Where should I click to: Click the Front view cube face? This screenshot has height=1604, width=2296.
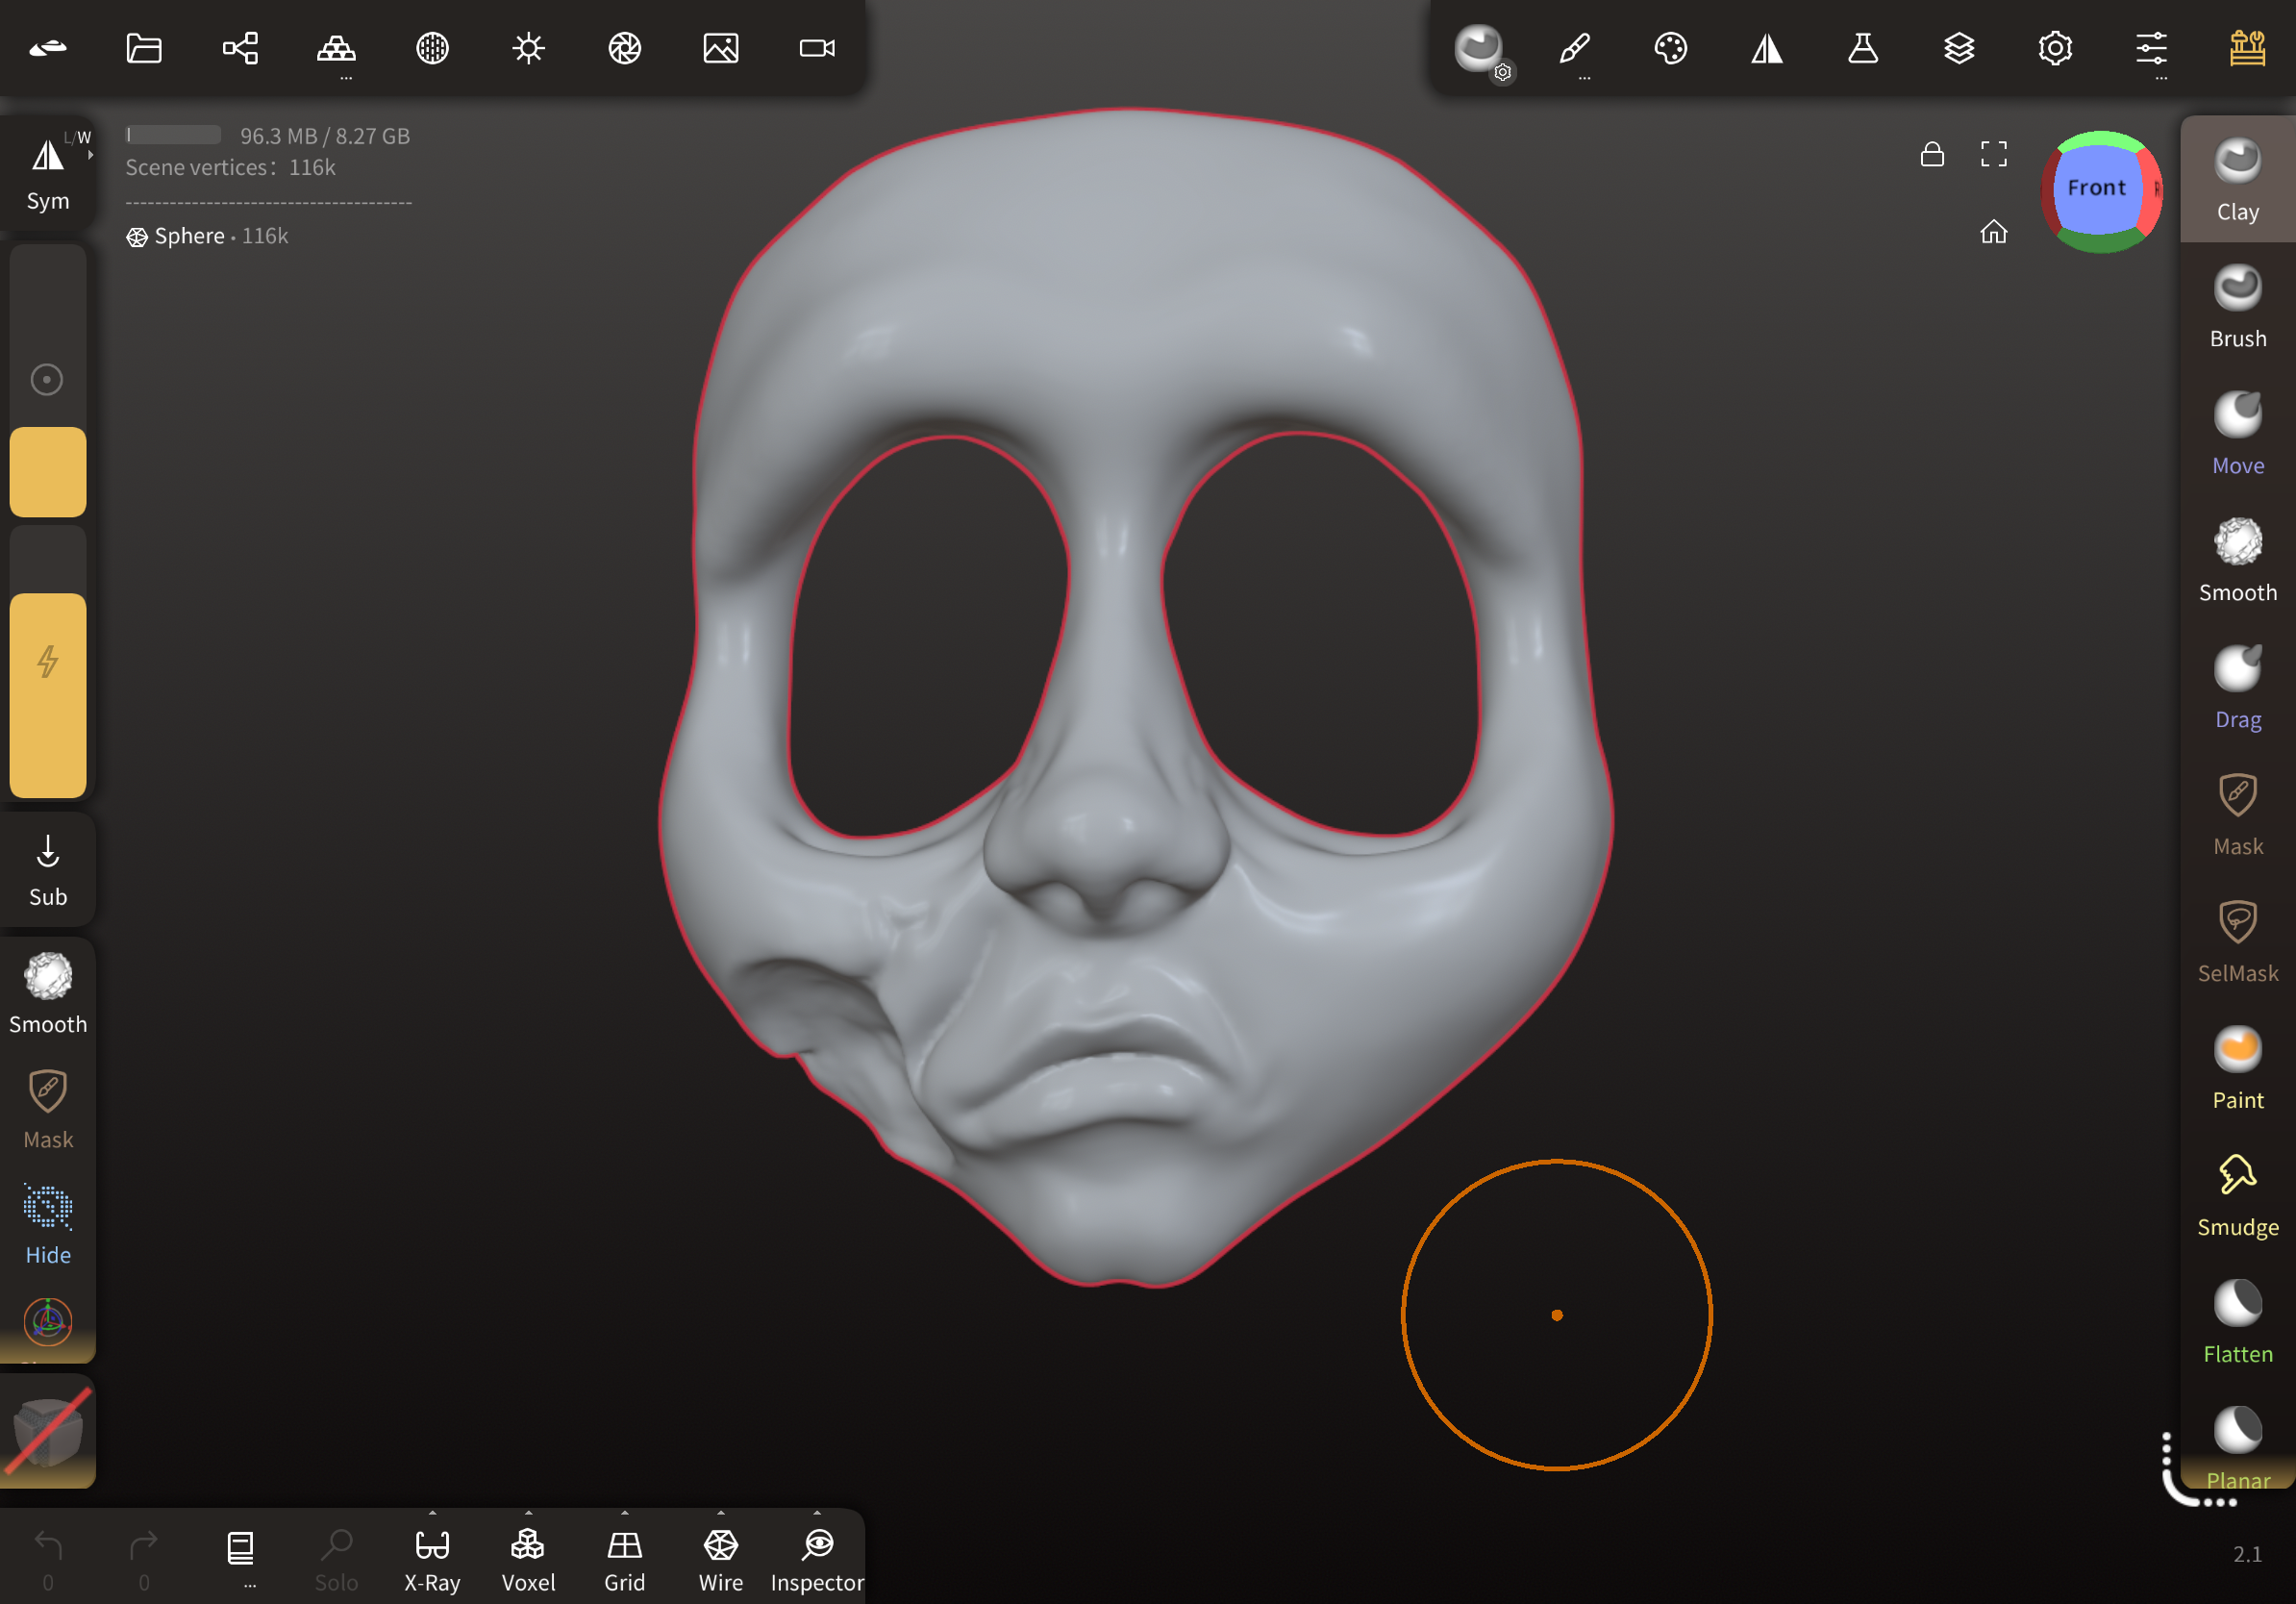click(x=2096, y=188)
